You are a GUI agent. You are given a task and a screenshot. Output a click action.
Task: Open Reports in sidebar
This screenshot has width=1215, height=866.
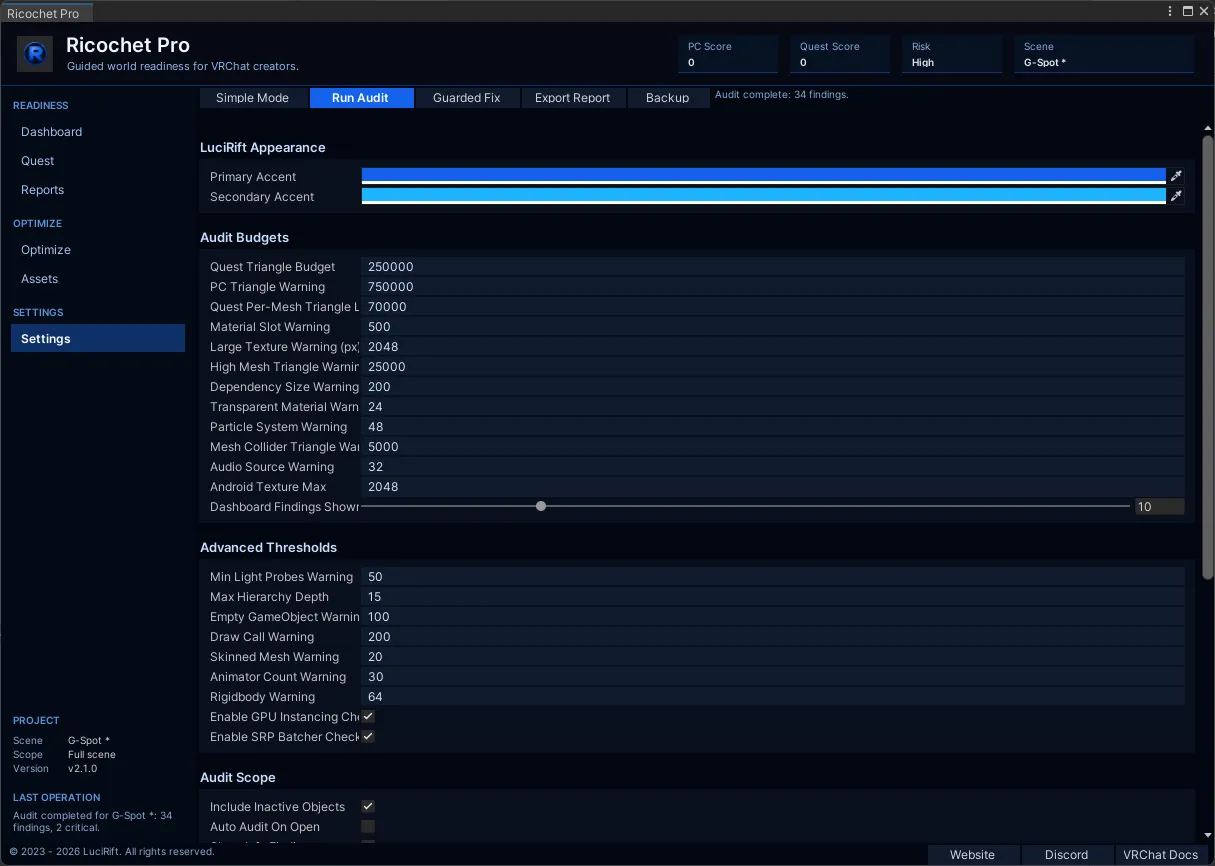tap(97, 190)
